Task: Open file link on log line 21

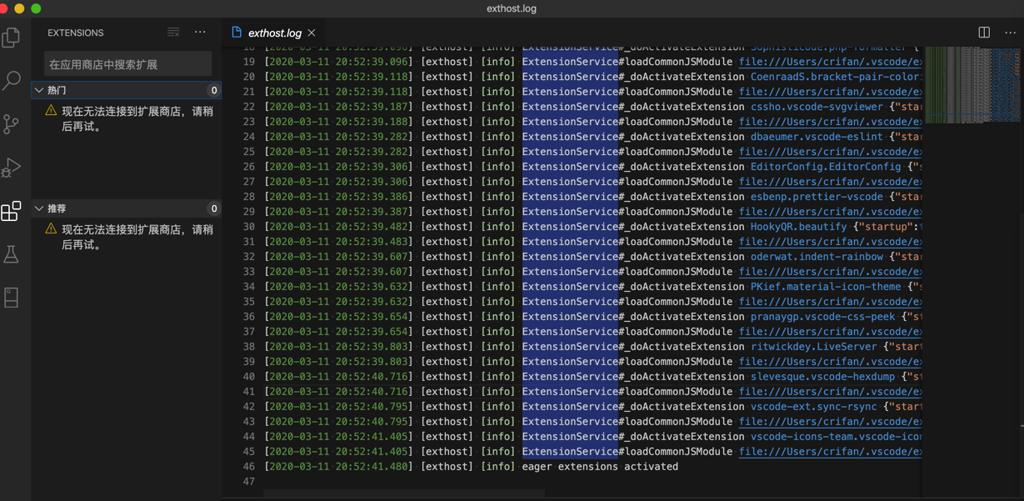Action: 830,91
